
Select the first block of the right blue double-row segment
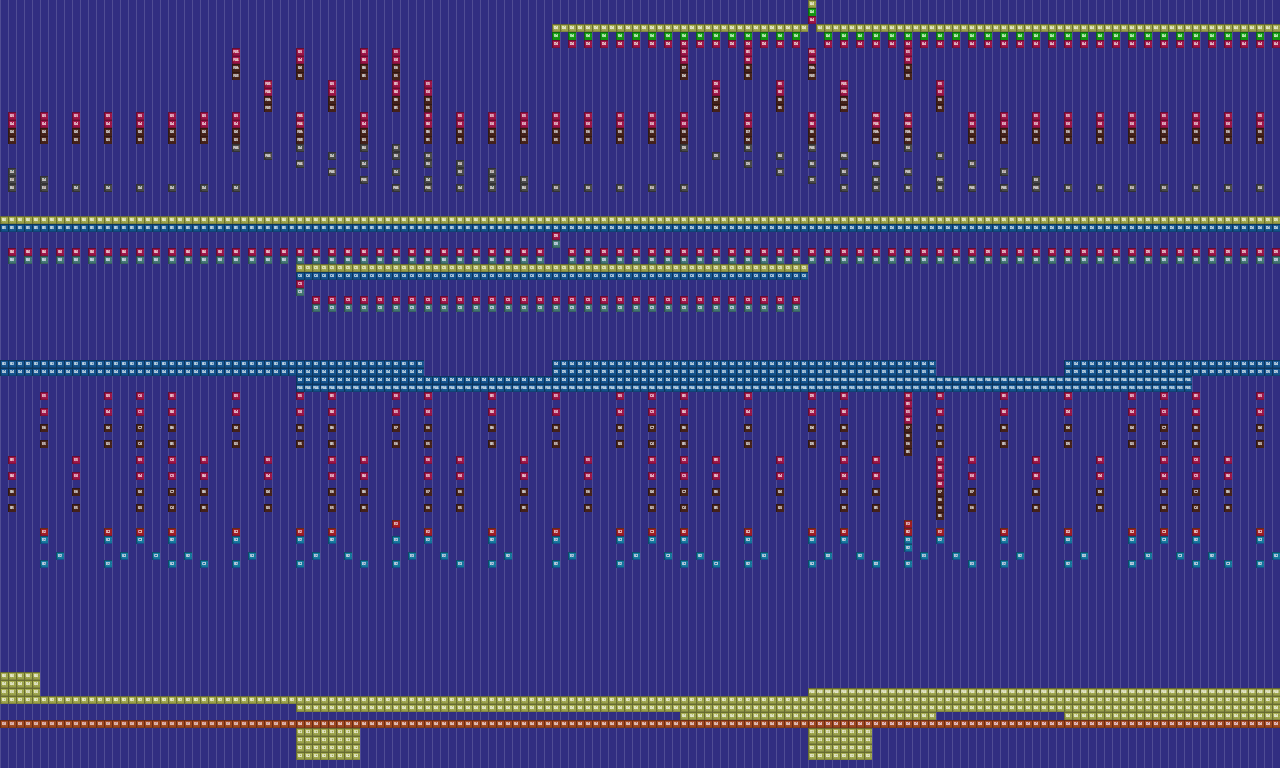[x=1068, y=364]
